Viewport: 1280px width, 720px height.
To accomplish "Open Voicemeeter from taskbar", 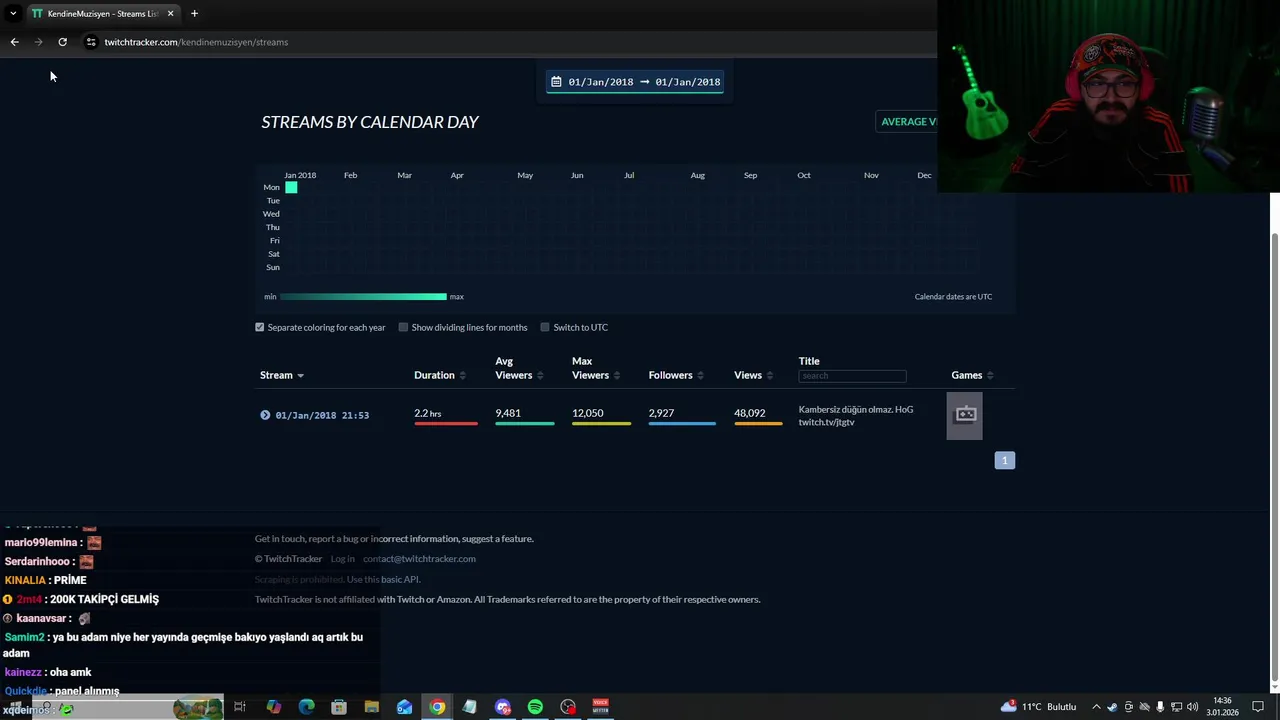I will [601, 707].
